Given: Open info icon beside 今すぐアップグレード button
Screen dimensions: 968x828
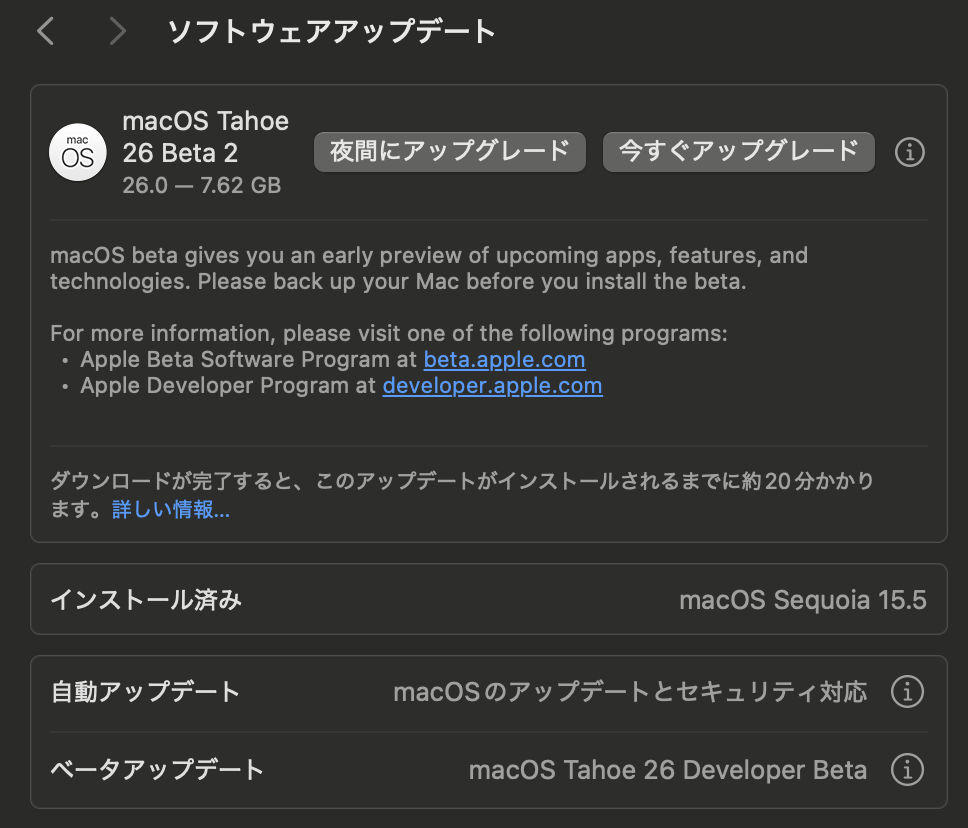Looking at the screenshot, I should tap(909, 152).
